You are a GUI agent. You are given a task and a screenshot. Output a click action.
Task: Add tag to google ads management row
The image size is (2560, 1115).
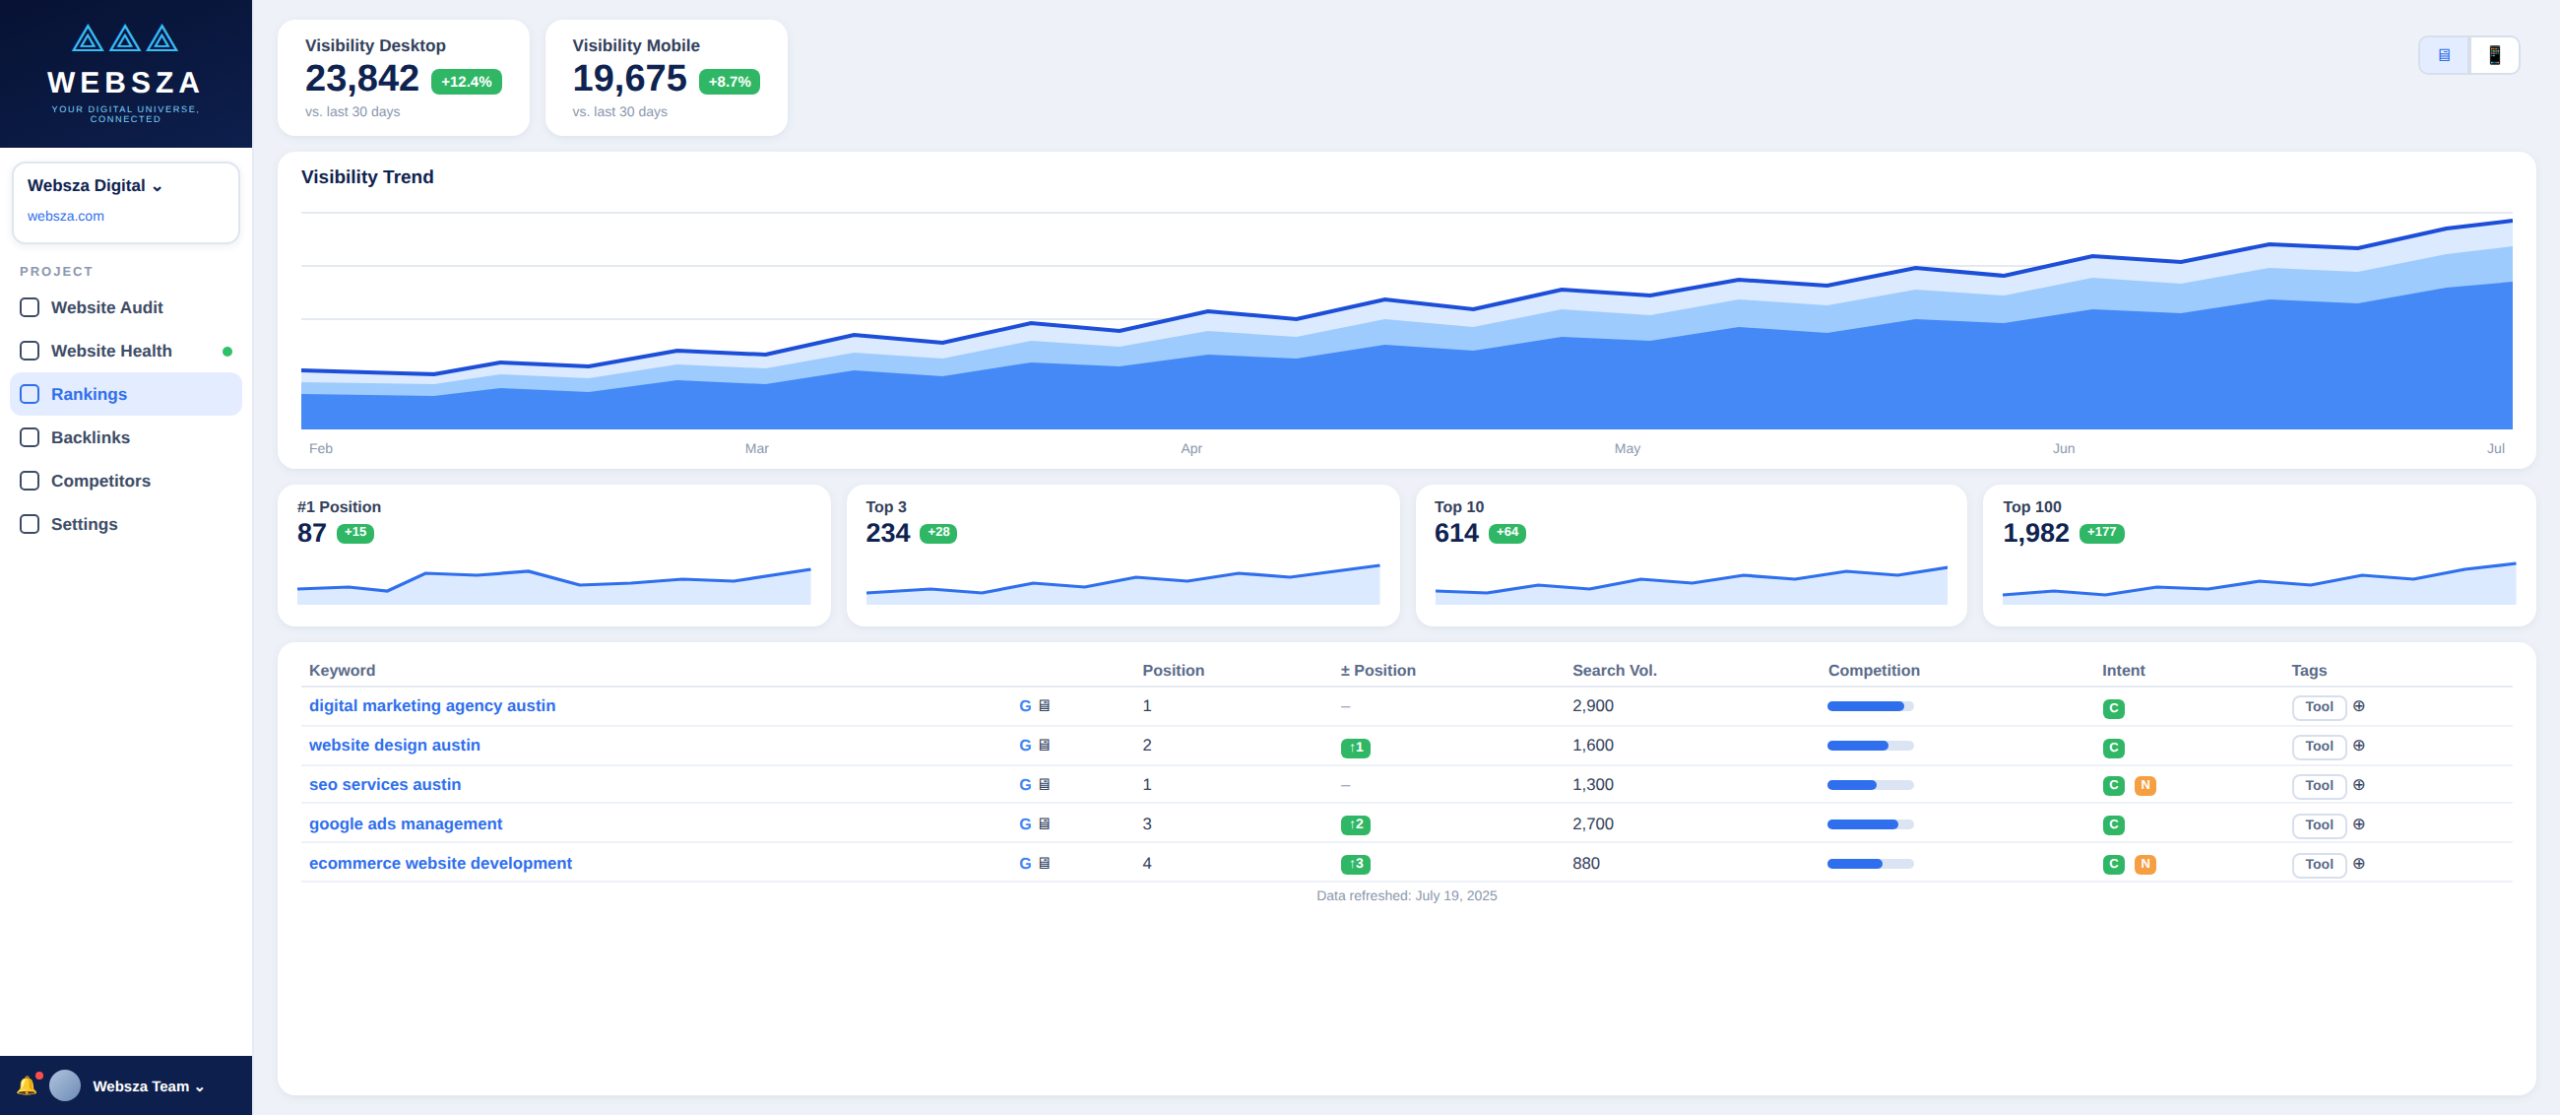(x=2359, y=824)
